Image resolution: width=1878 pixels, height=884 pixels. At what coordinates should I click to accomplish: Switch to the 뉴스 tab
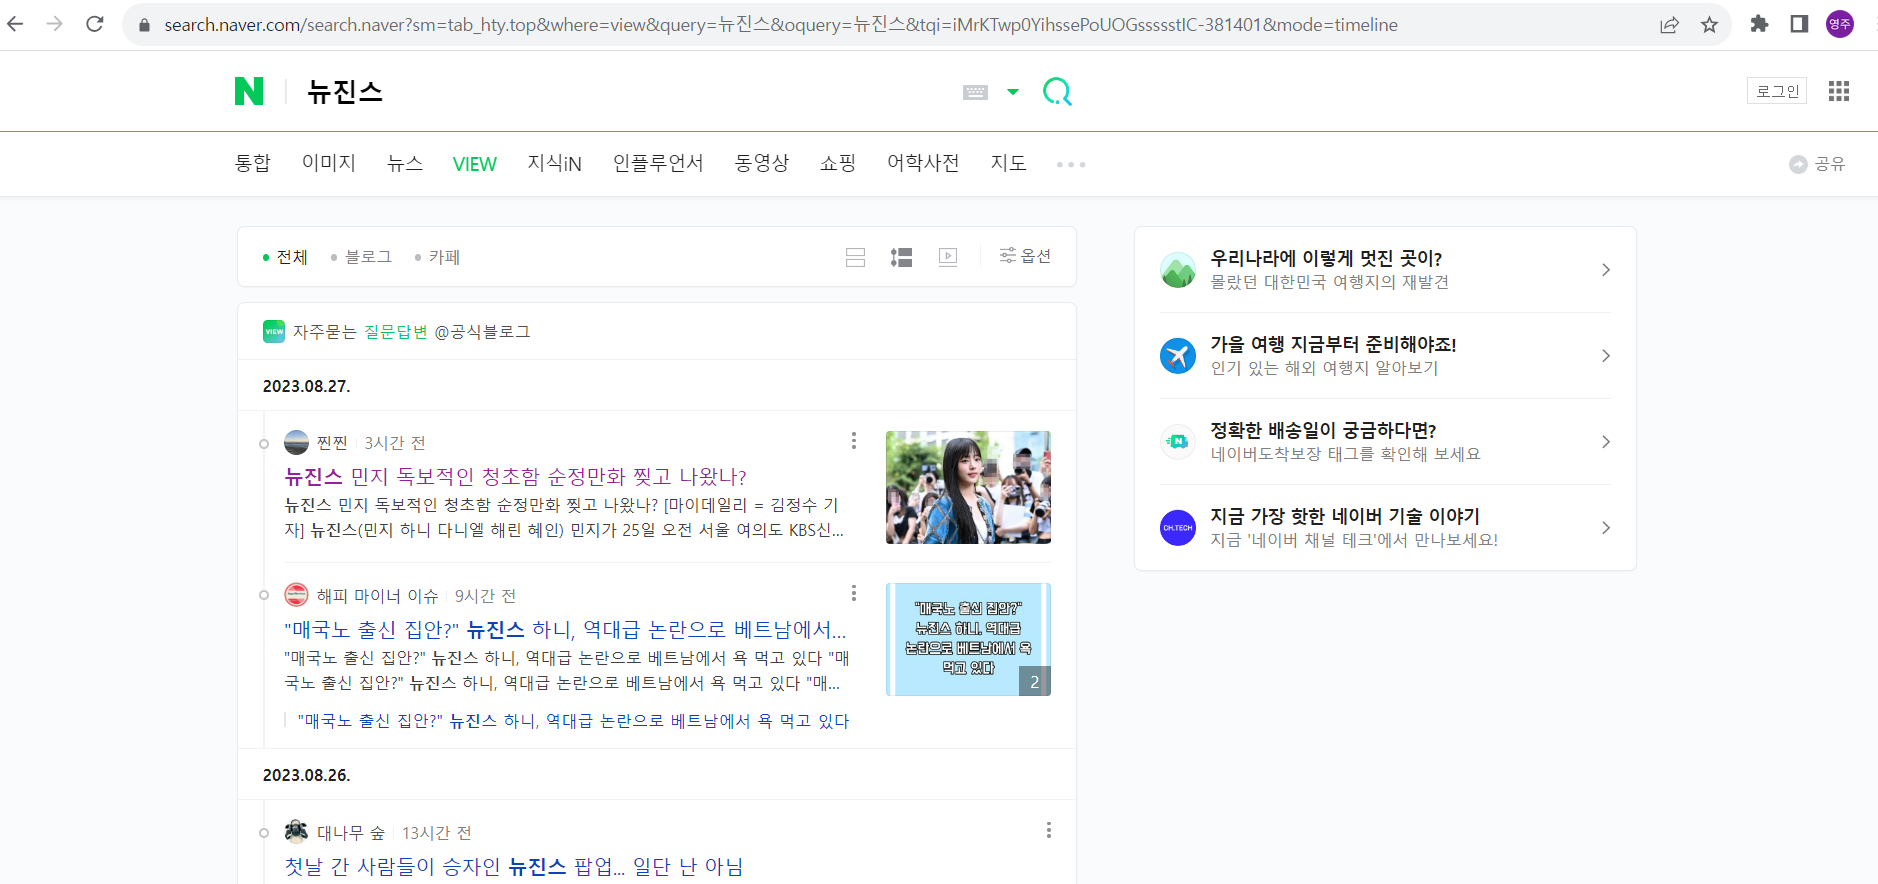point(405,163)
